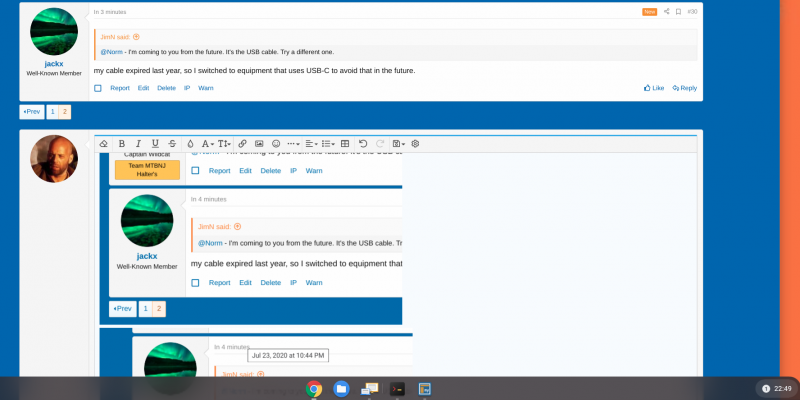Click the remove formatting eraser icon

(104, 144)
